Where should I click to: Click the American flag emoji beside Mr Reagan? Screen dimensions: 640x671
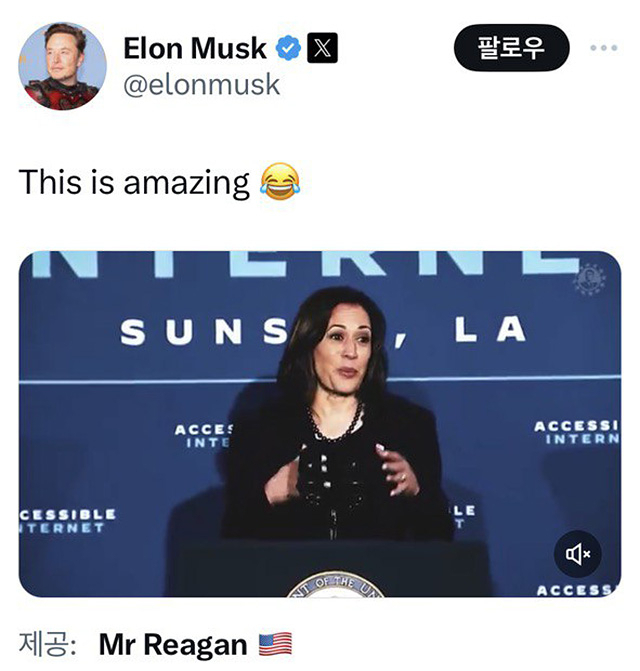pos(276,644)
